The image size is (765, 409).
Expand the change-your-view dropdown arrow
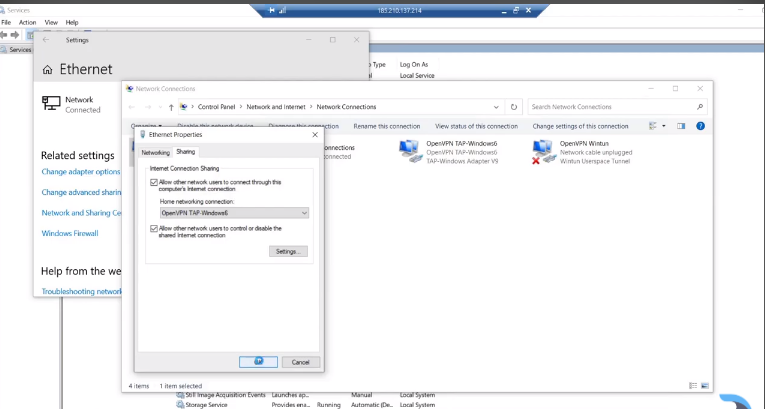[x=663, y=126]
